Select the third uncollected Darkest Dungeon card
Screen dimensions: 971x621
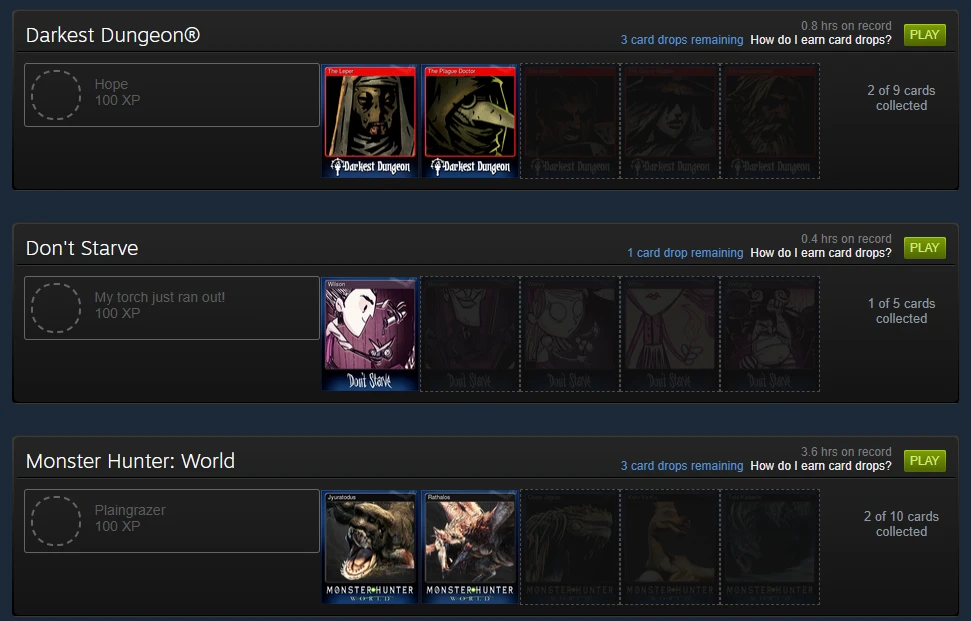tap(770, 121)
